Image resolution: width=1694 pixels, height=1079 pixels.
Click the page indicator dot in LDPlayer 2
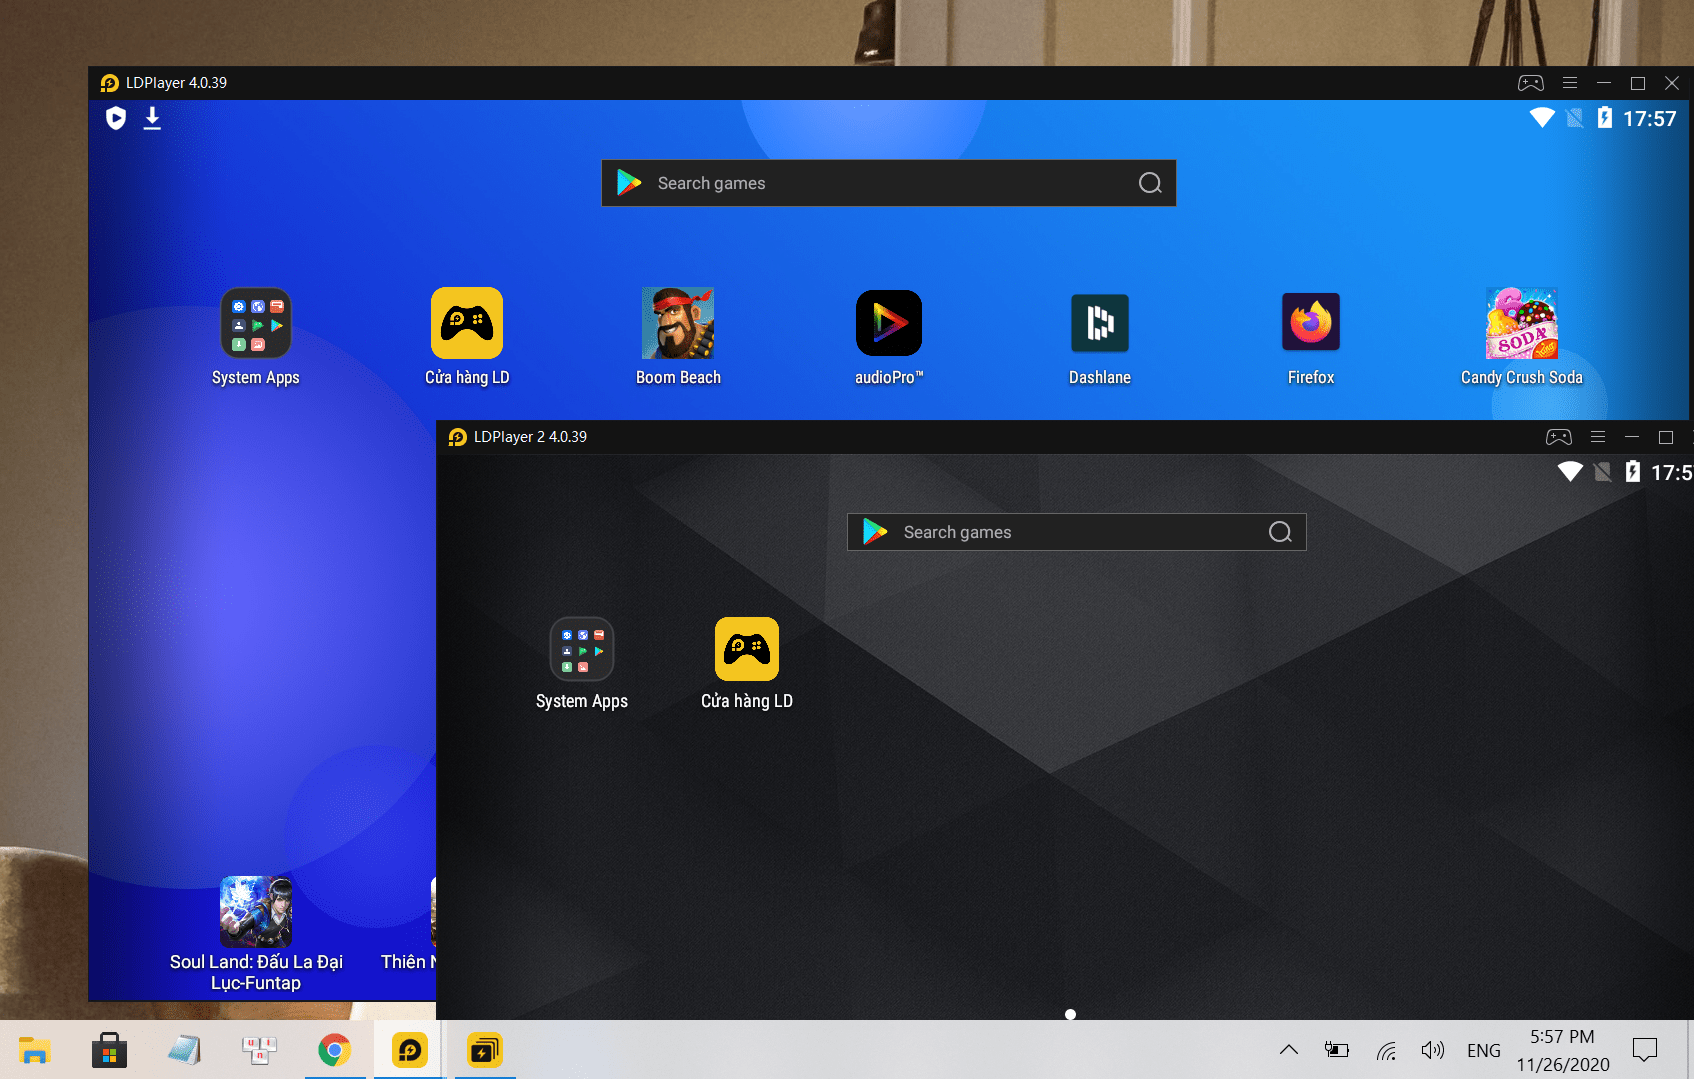pyautogui.click(x=1070, y=1014)
